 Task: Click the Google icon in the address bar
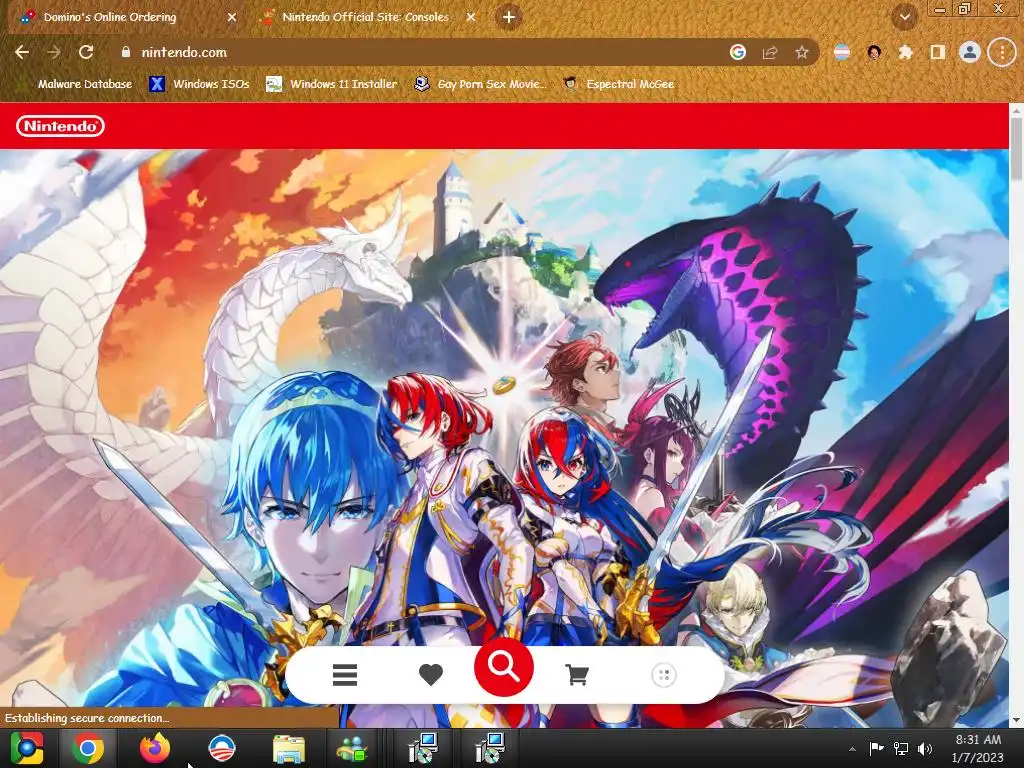[737, 52]
